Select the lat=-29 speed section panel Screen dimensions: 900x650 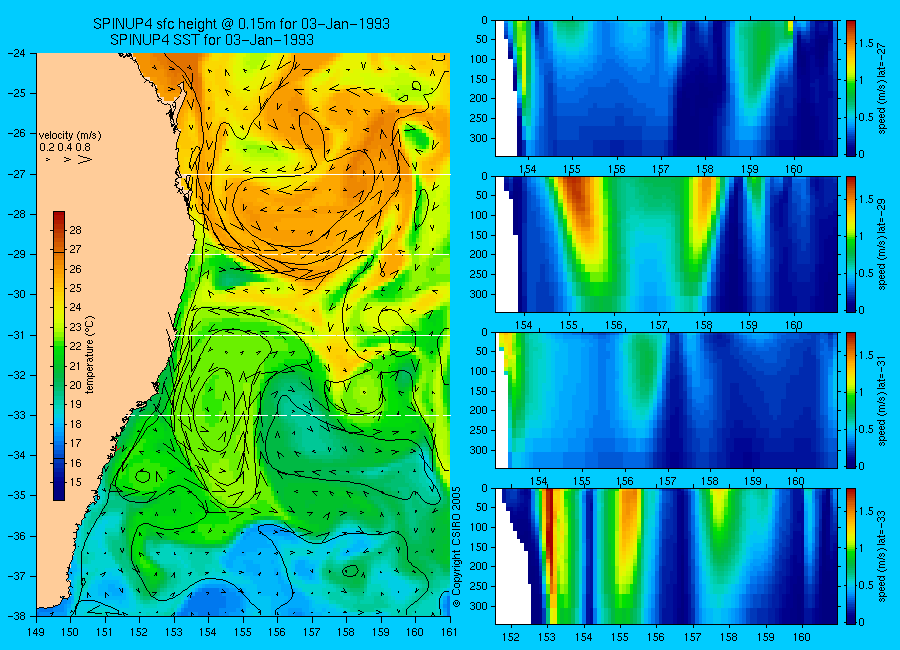coord(666,244)
